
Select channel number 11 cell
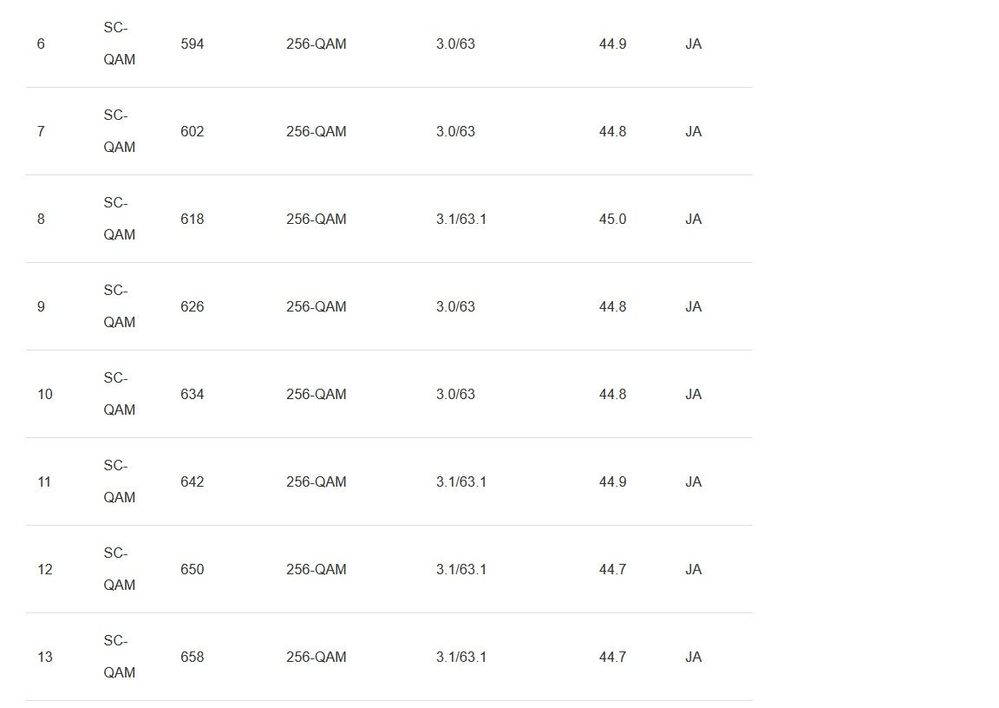(x=44, y=482)
